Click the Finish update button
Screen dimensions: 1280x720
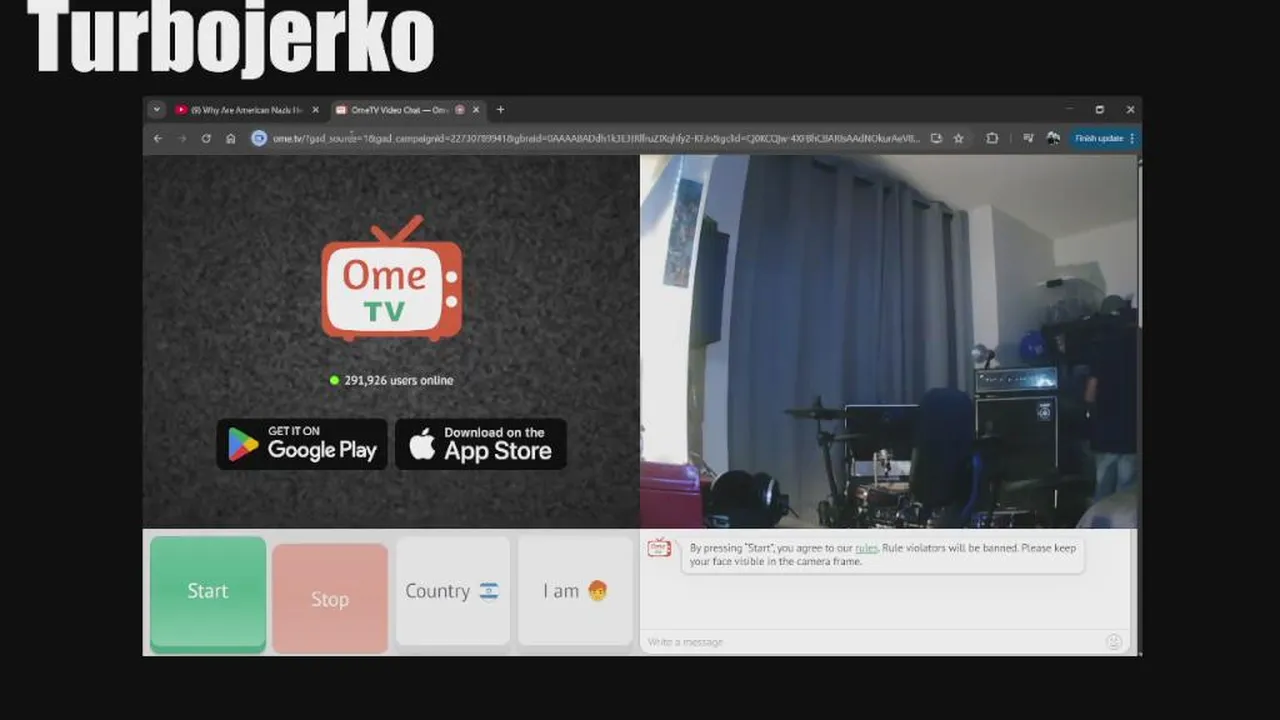[x=1104, y=138]
